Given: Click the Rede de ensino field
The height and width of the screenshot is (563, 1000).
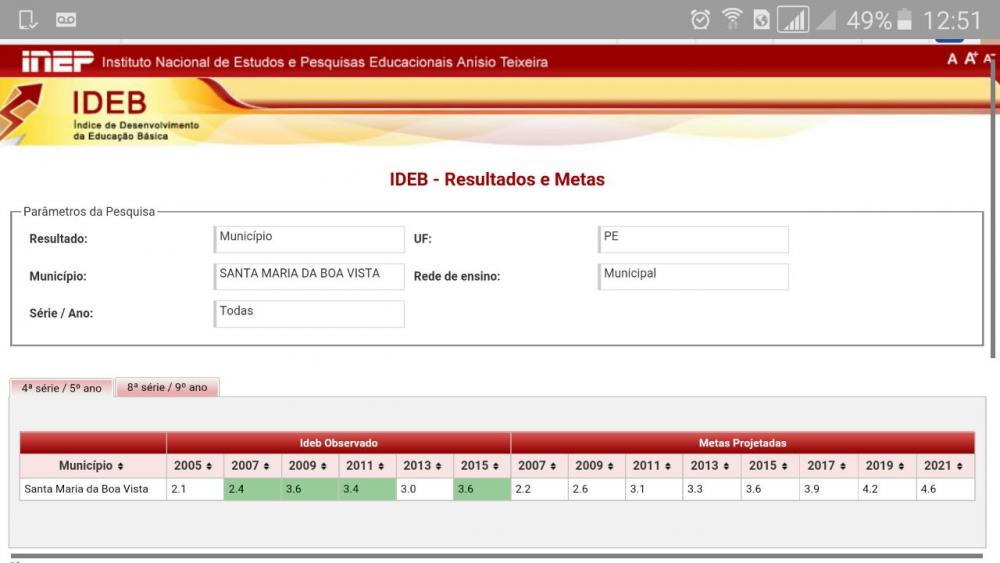Looking at the screenshot, I should [693, 276].
